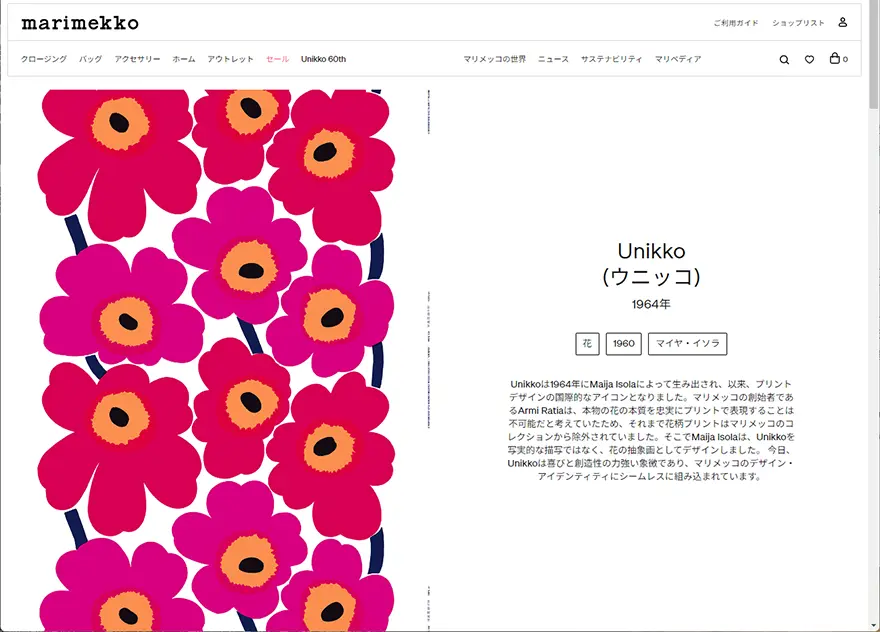The height and width of the screenshot is (632, 880).
Task: Open the バッグ menu
Action: [90, 59]
